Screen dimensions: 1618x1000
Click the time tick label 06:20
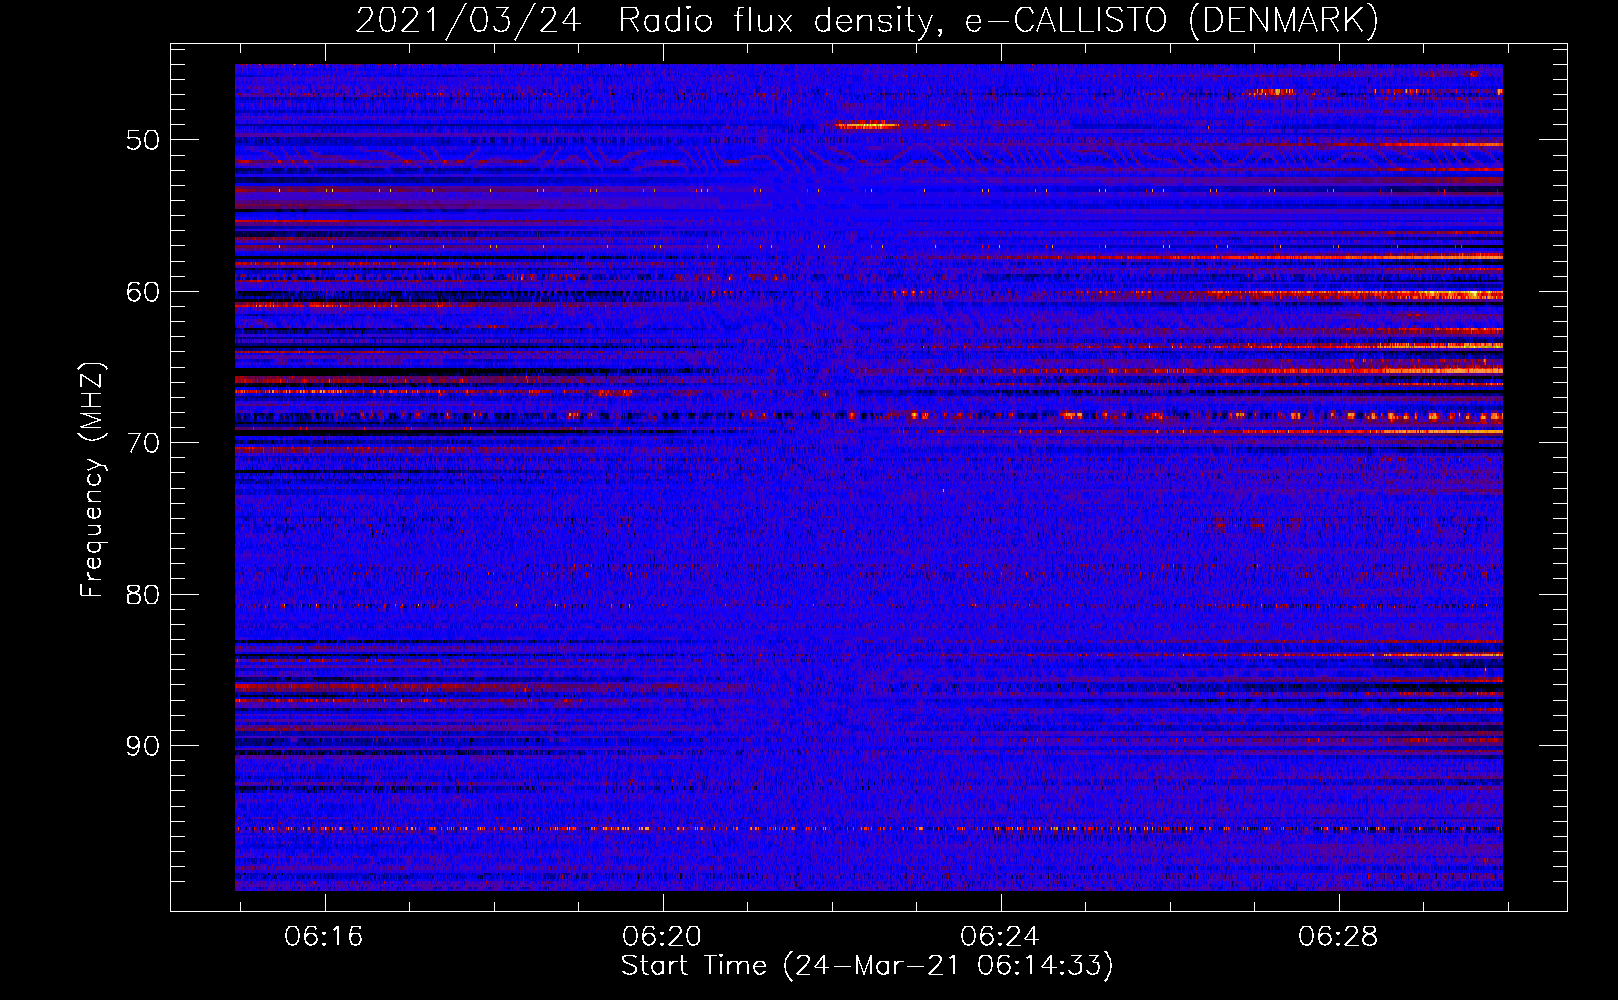pos(662,936)
